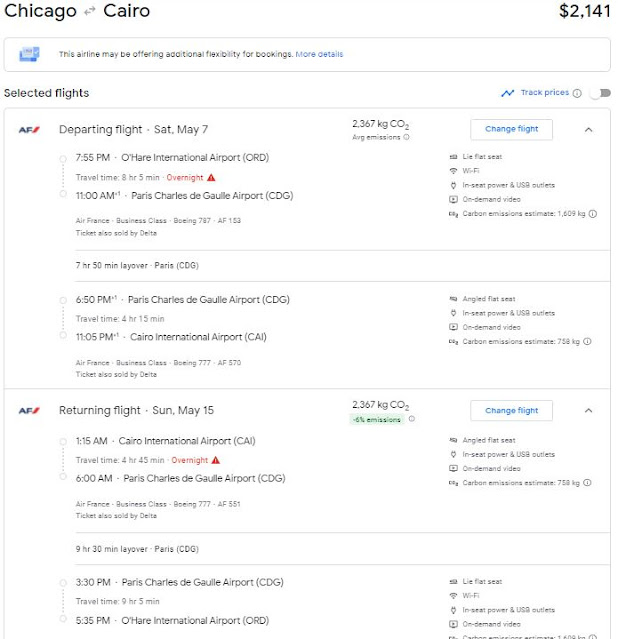This screenshot has height=639, width=618.
Task: Click the info icon beside -6% emissions
Action: 411,419
